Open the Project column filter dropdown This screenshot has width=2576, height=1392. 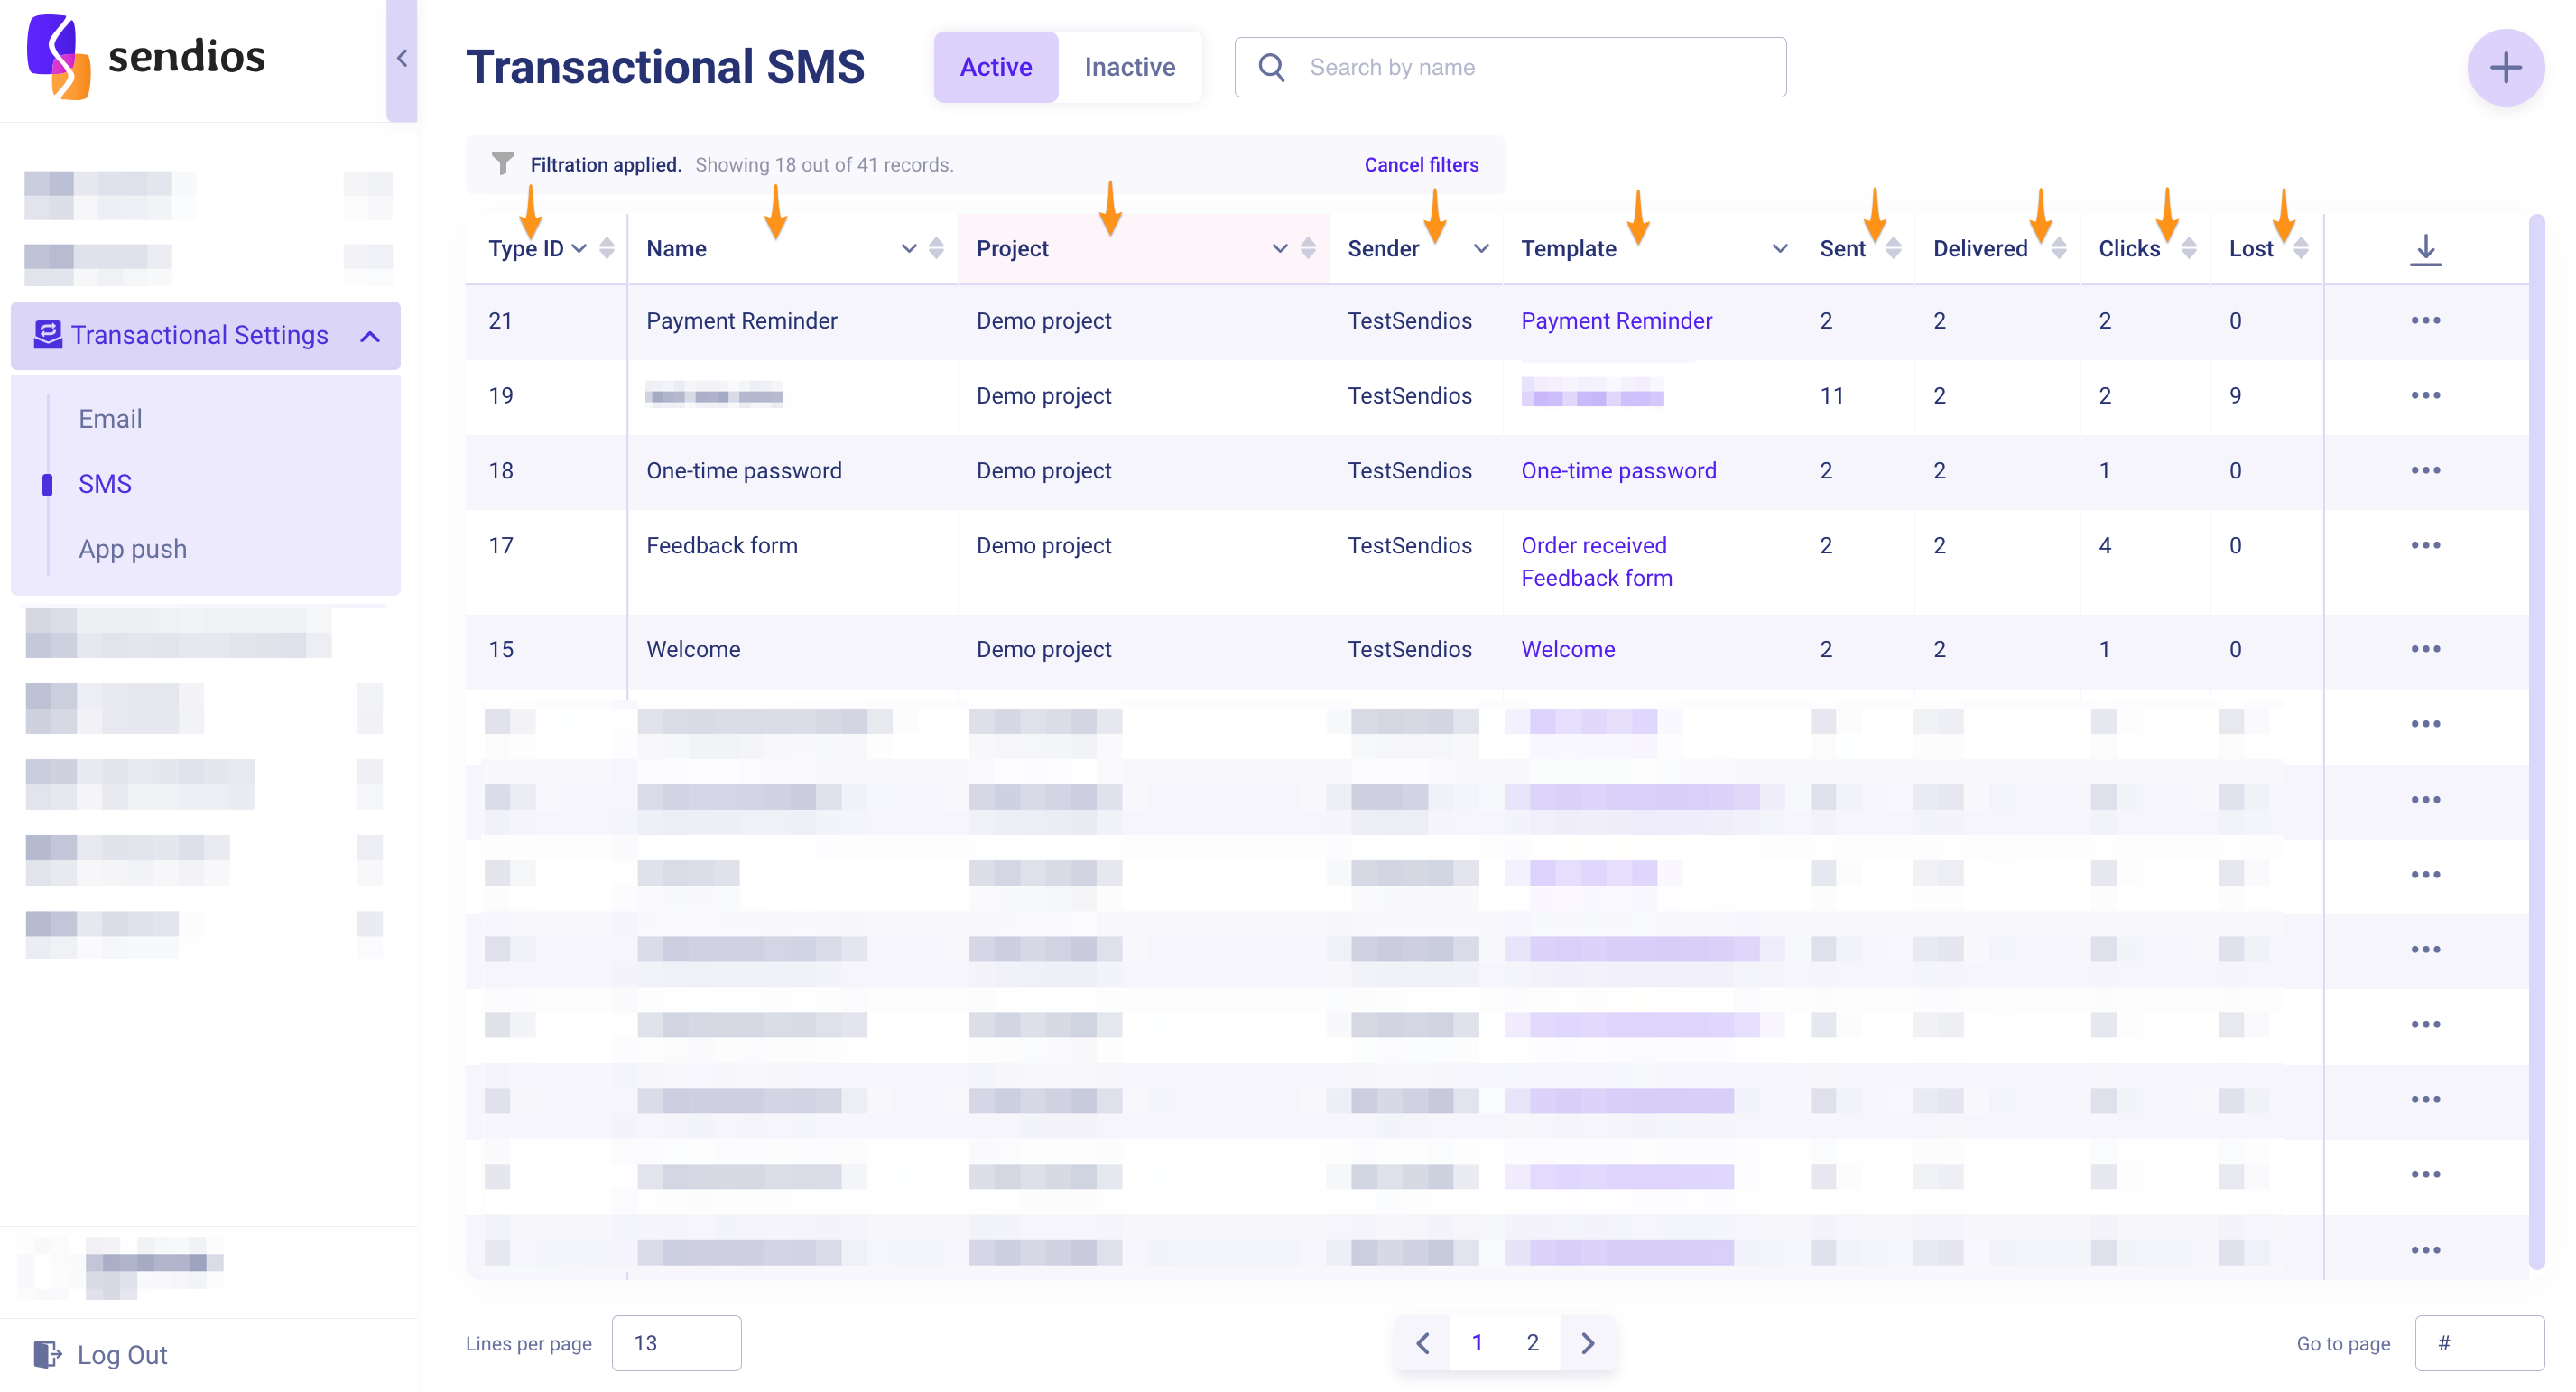pos(1279,249)
